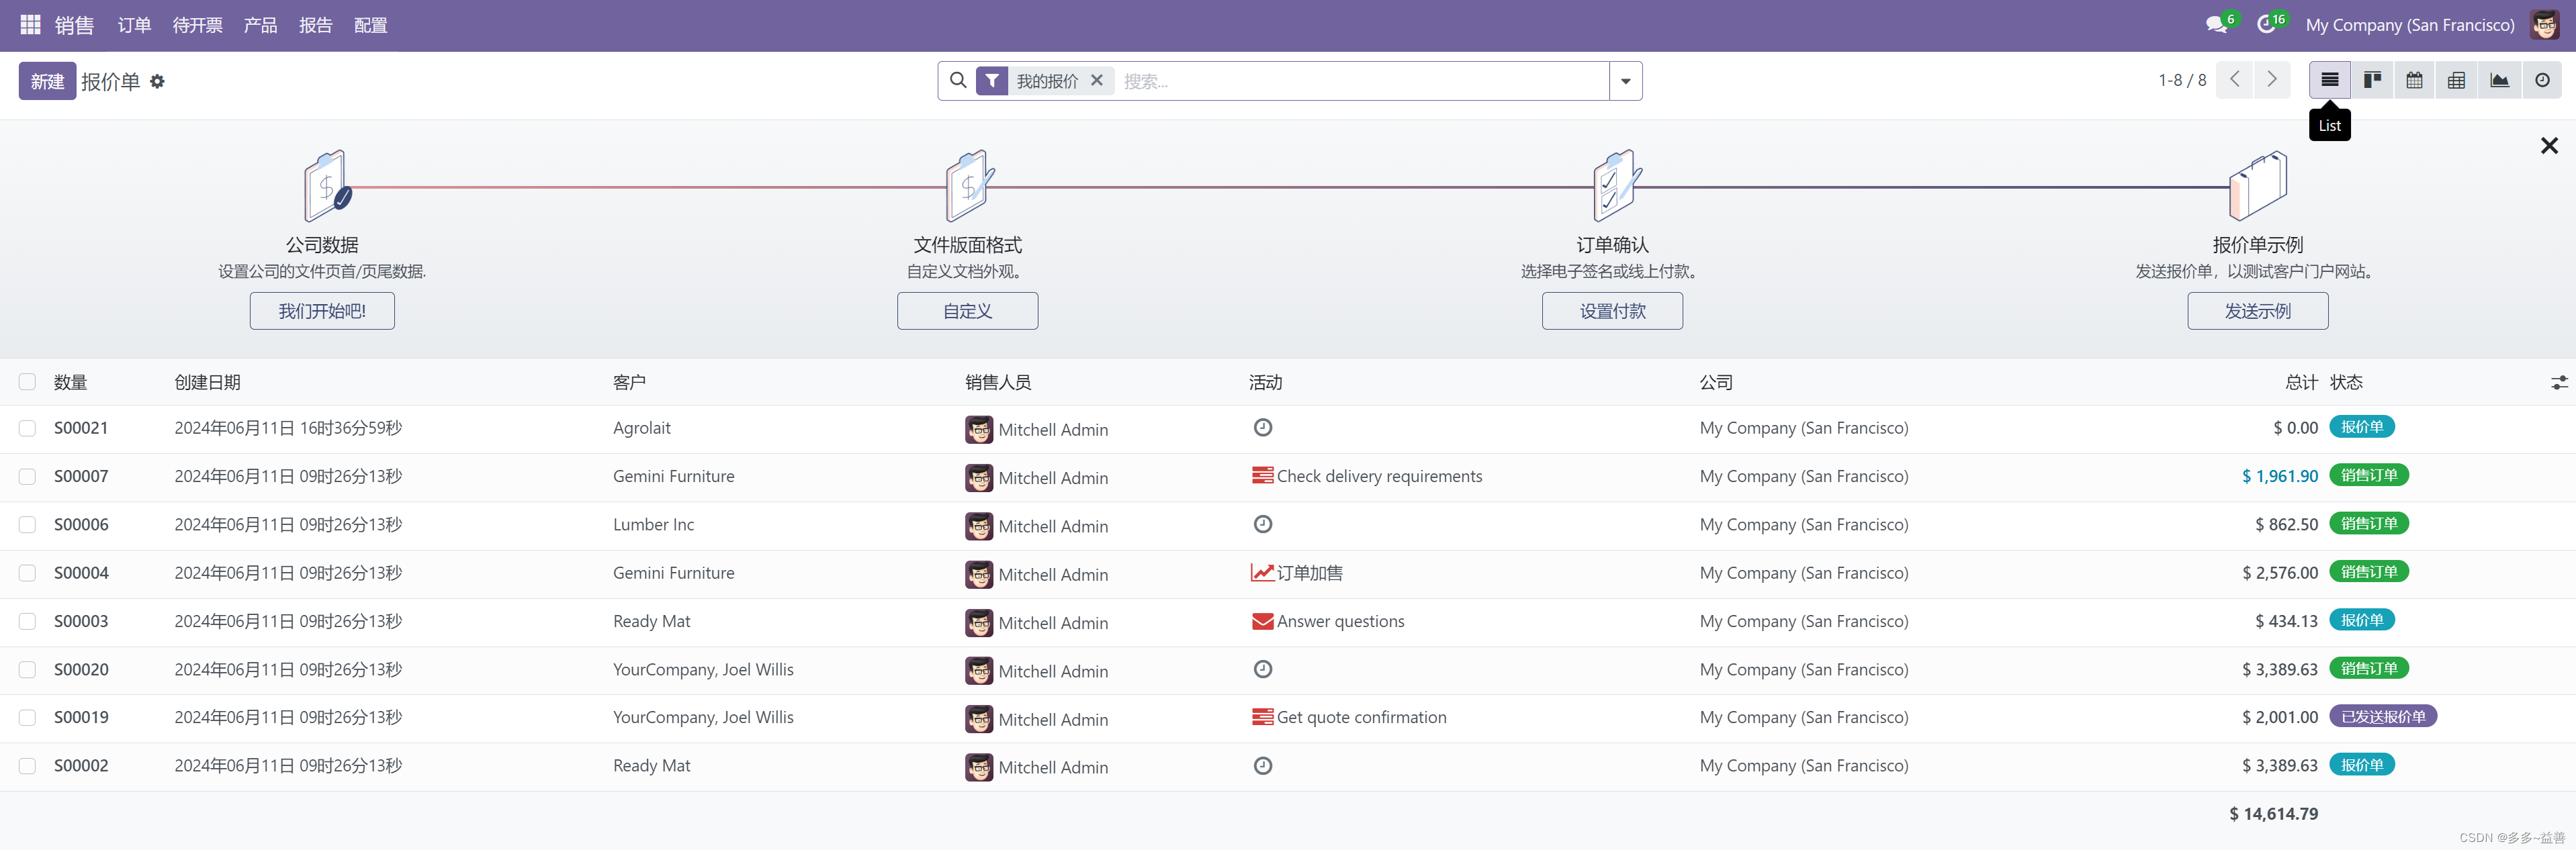Select checkbox for order S00007
This screenshot has height=850, width=2576.
click(x=27, y=477)
